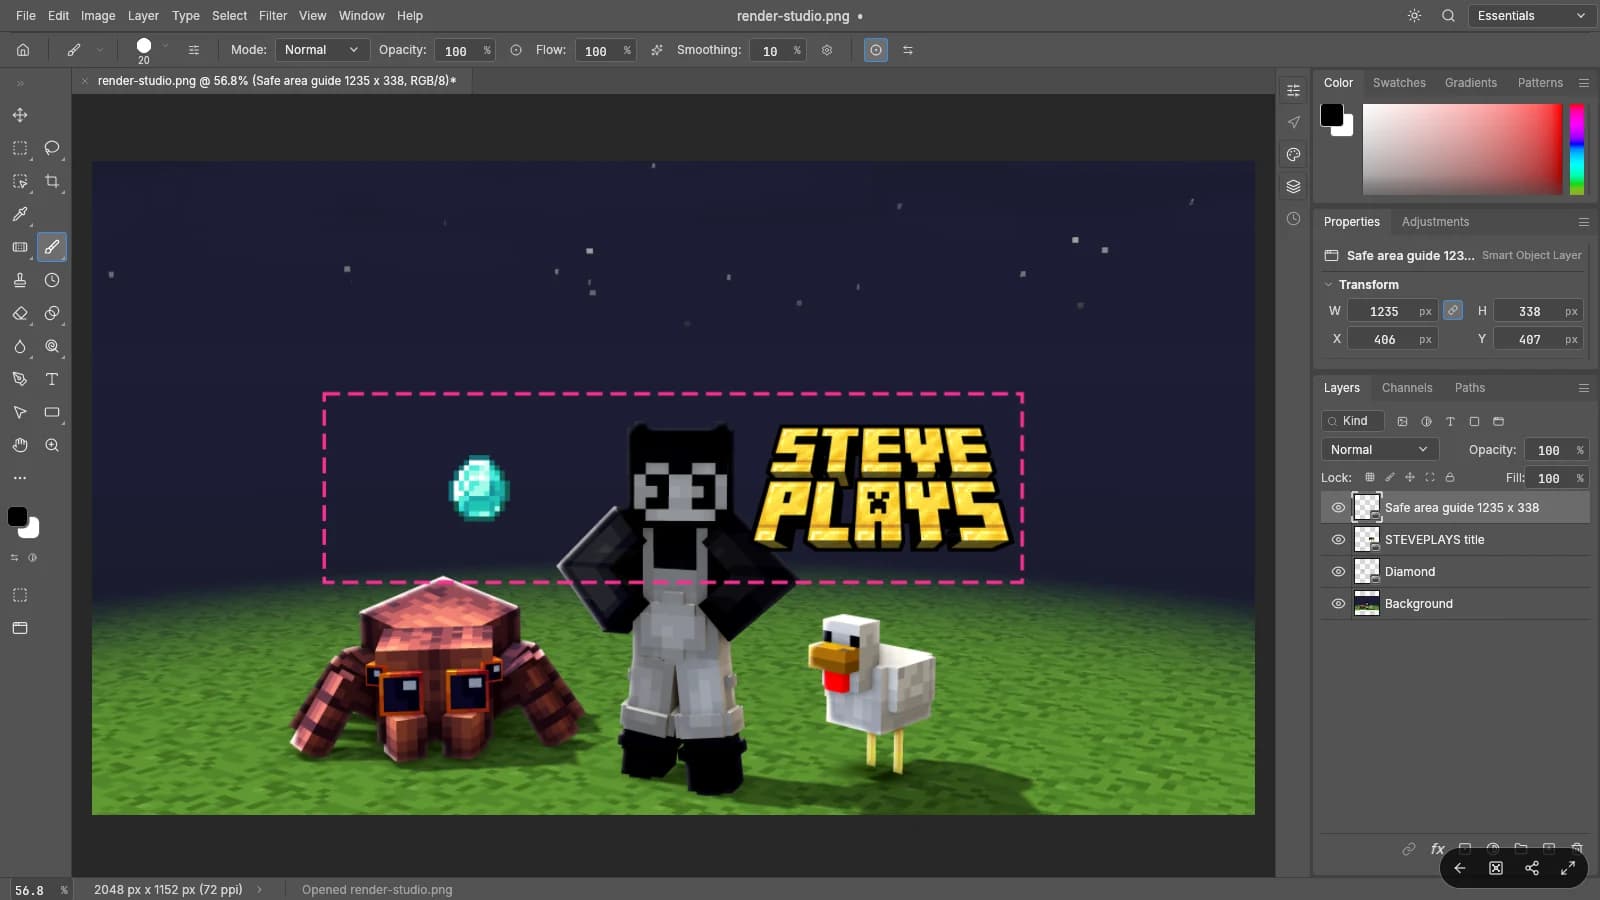The width and height of the screenshot is (1600, 900).
Task: Toggle pressure for size button in options bar
Action: pyautogui.click(x=876, y=50)
